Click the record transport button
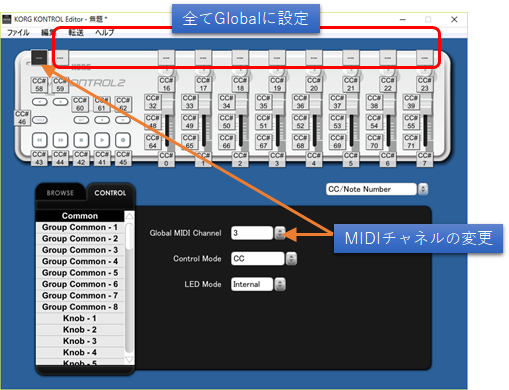This screenshot has height=390, width=509. (x=123, y=140)
